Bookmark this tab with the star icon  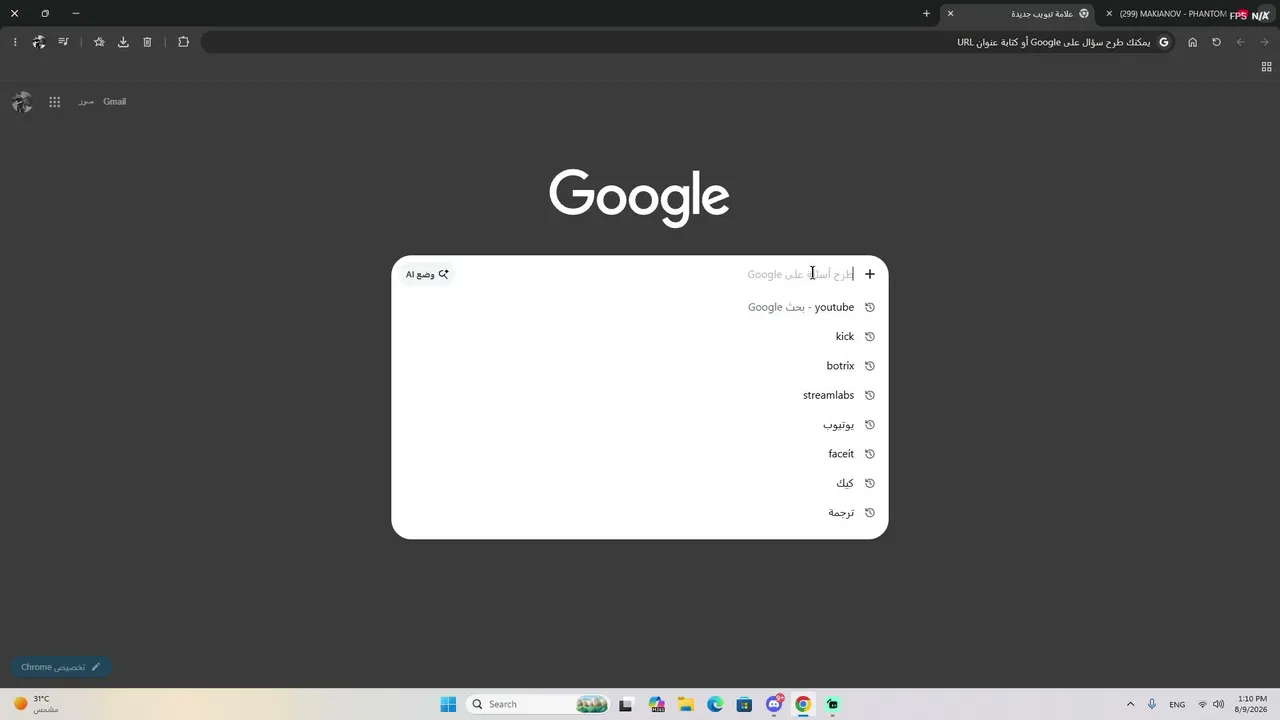pos(99,42)
